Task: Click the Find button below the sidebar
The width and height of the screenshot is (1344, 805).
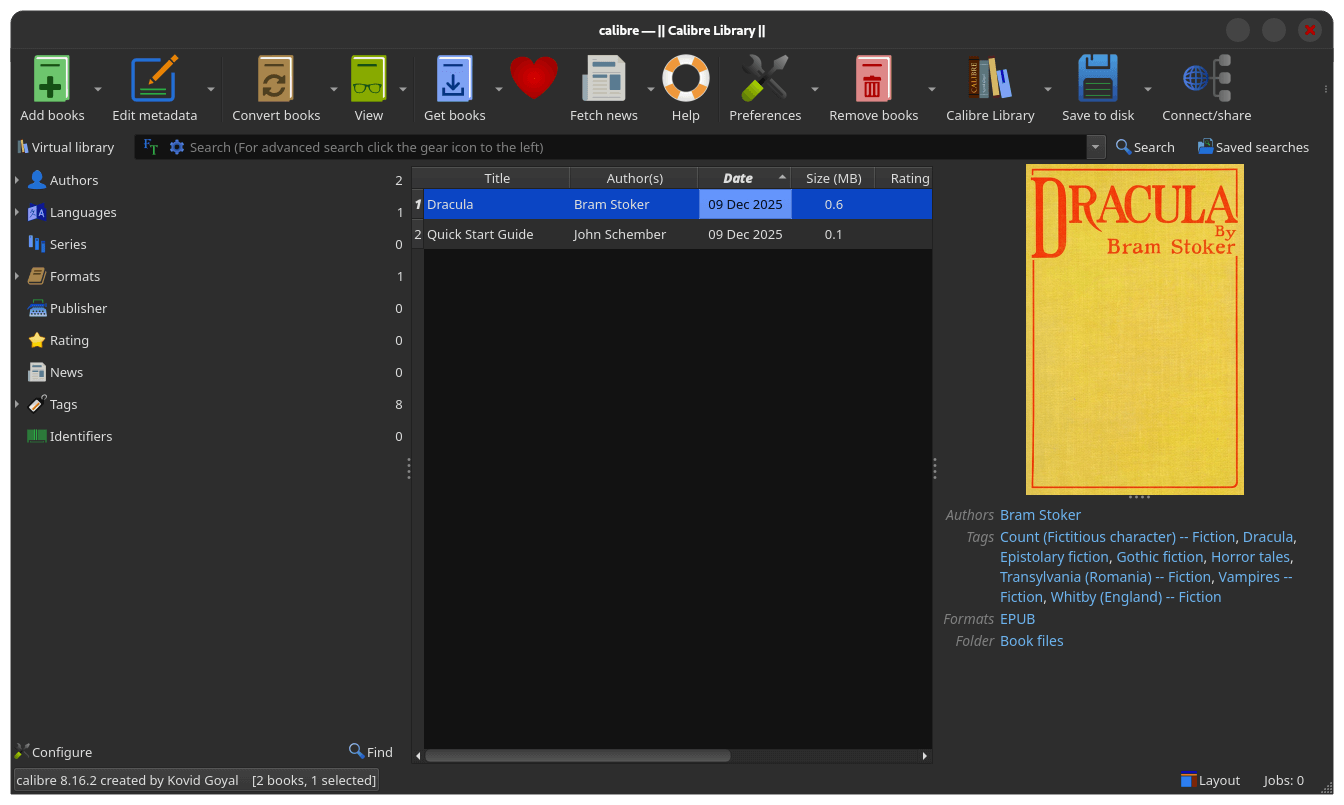Action: [x=370, y=751]
